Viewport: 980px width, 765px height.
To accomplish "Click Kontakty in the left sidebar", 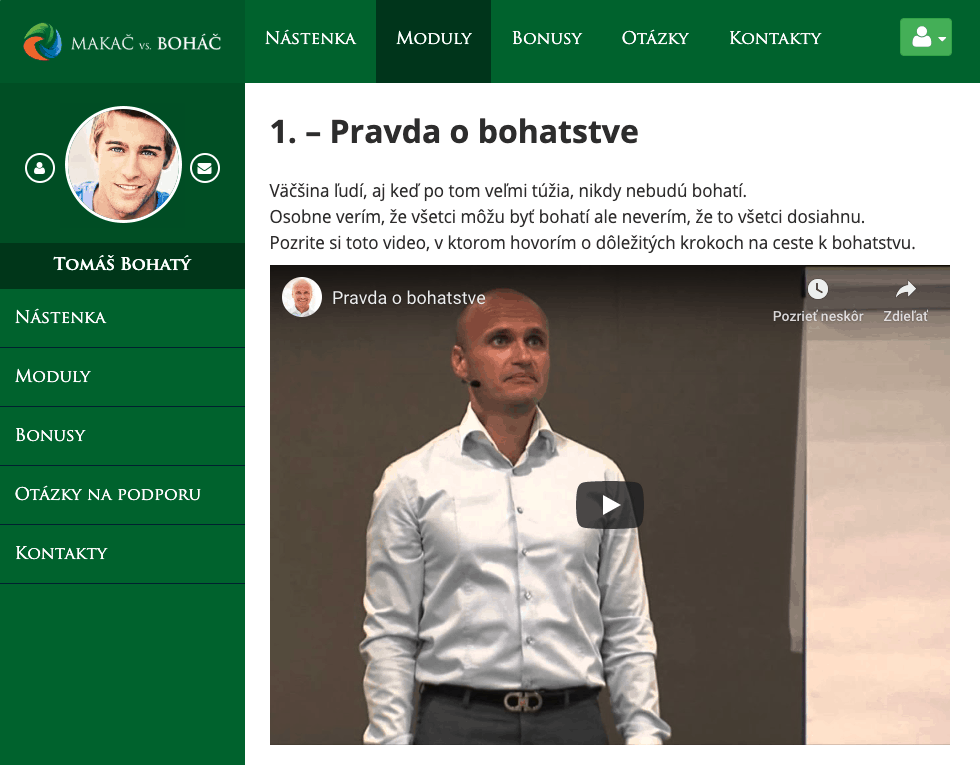I will point(122,554).
